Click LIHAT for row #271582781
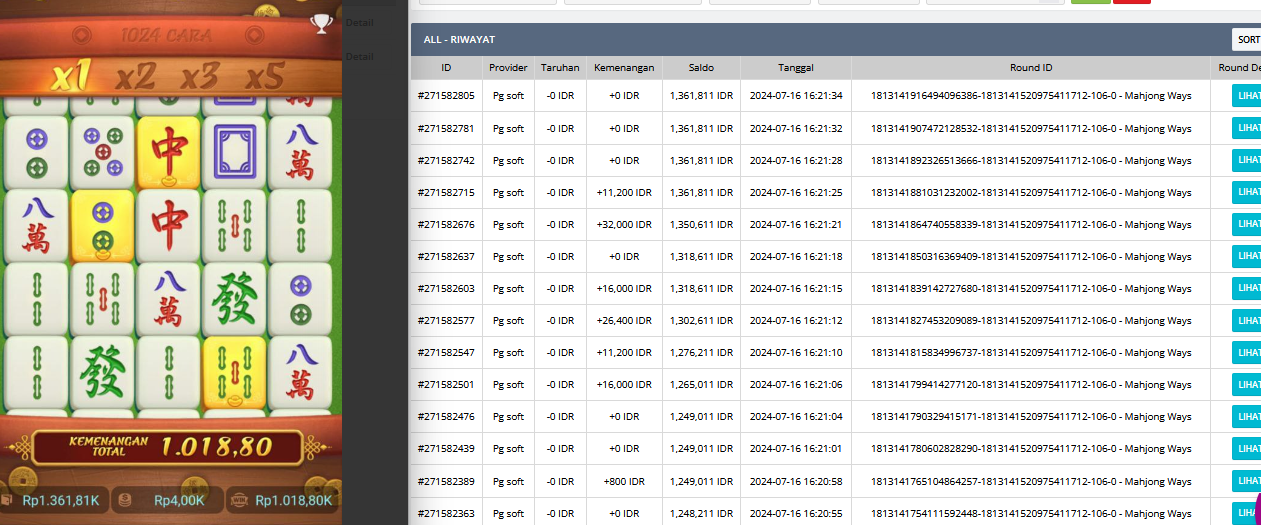1261x525 pixels. [1247, 128]
